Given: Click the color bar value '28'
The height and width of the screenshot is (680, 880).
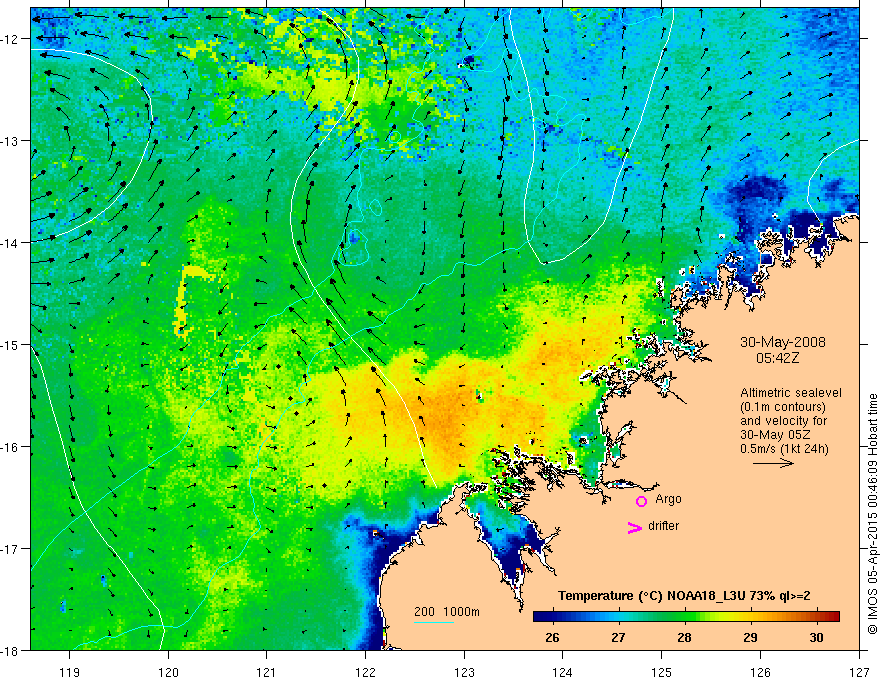Looking at the screenshot, I should (x=684, y=637).
